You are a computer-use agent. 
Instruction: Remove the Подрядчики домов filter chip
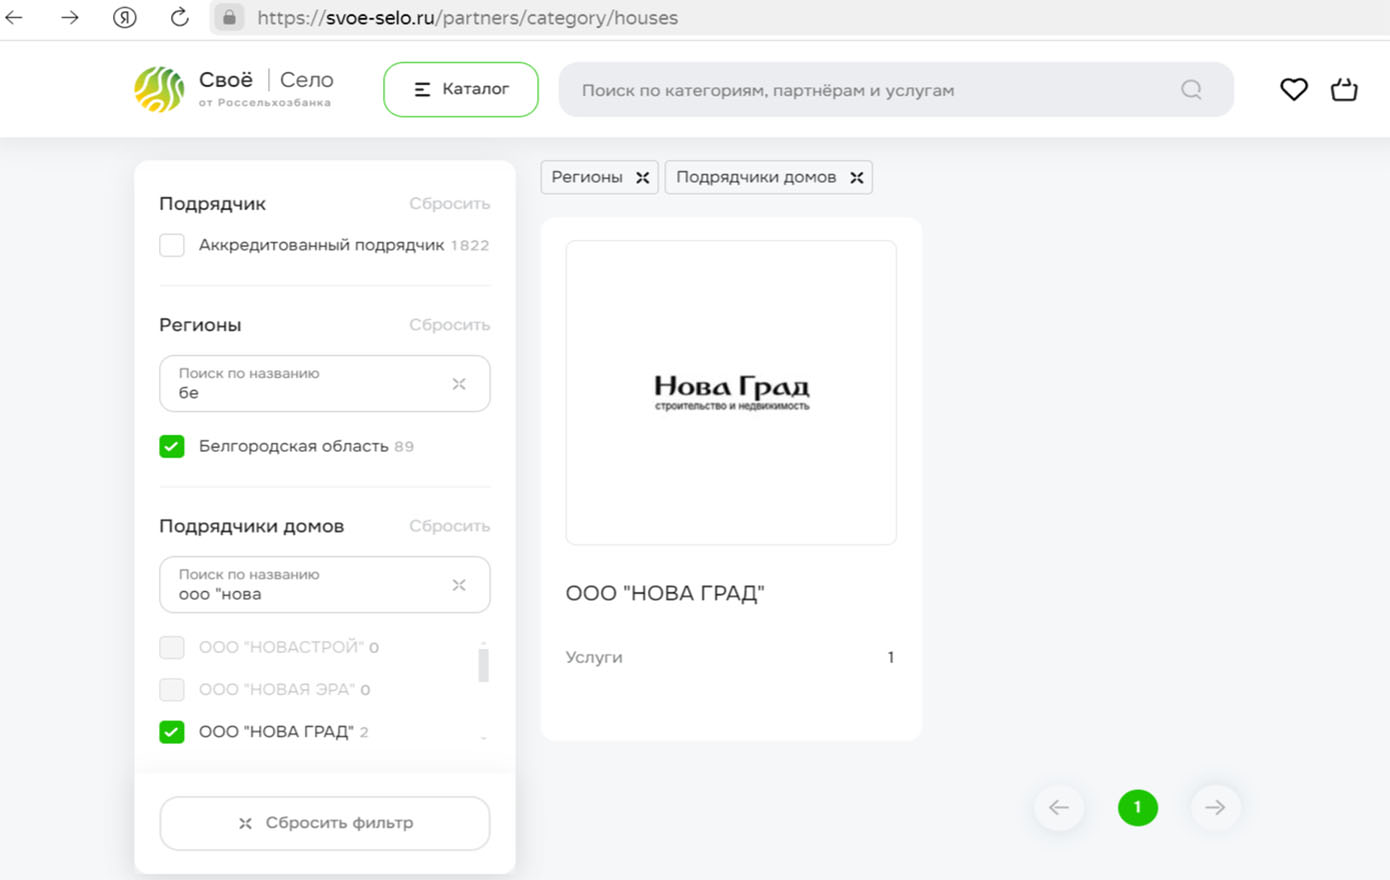pos(857,177)
